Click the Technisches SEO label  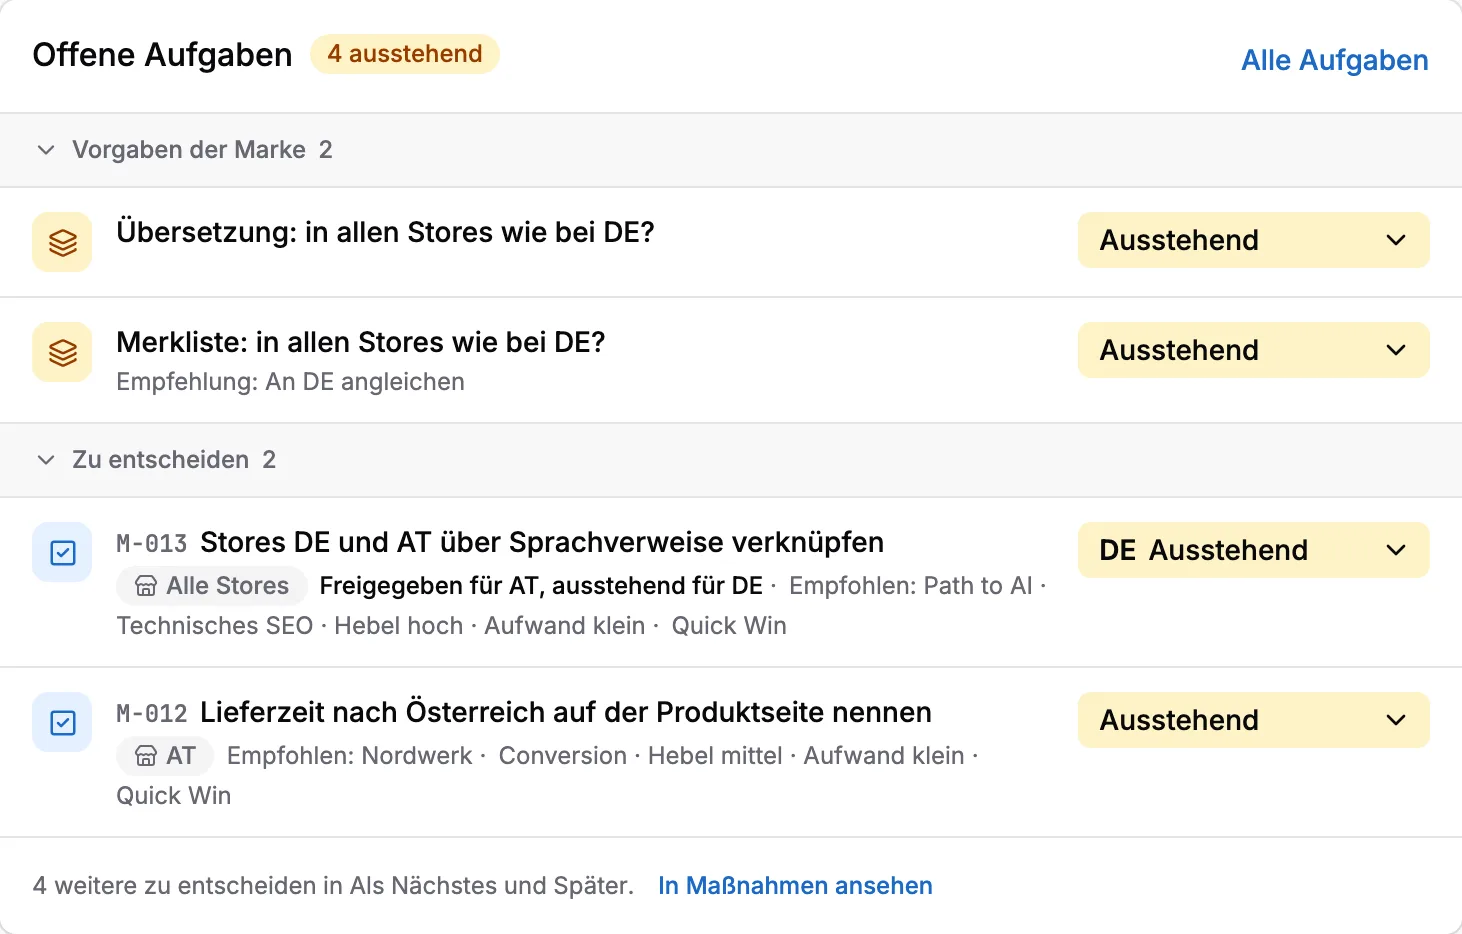point(215,626)
